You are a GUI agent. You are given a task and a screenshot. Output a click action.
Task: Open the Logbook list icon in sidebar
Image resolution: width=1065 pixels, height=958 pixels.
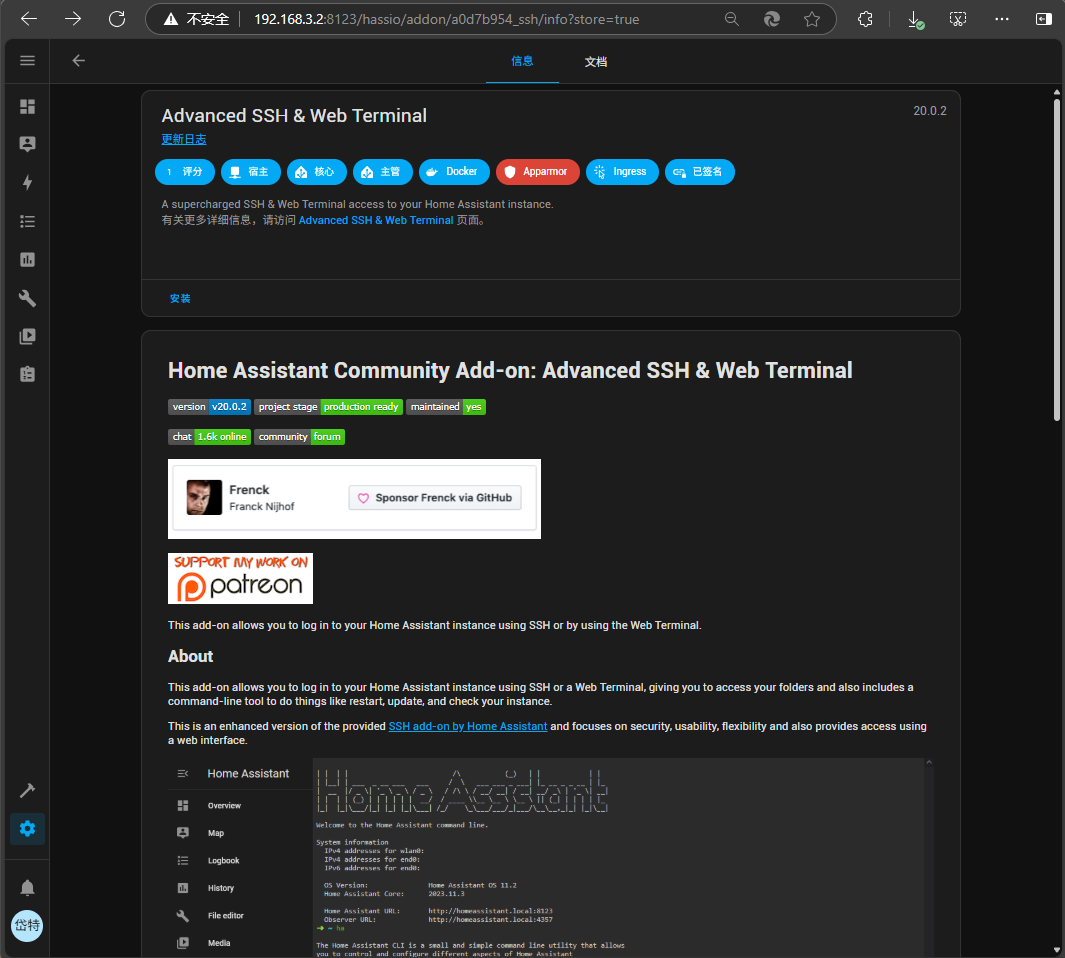pos(27,221)
